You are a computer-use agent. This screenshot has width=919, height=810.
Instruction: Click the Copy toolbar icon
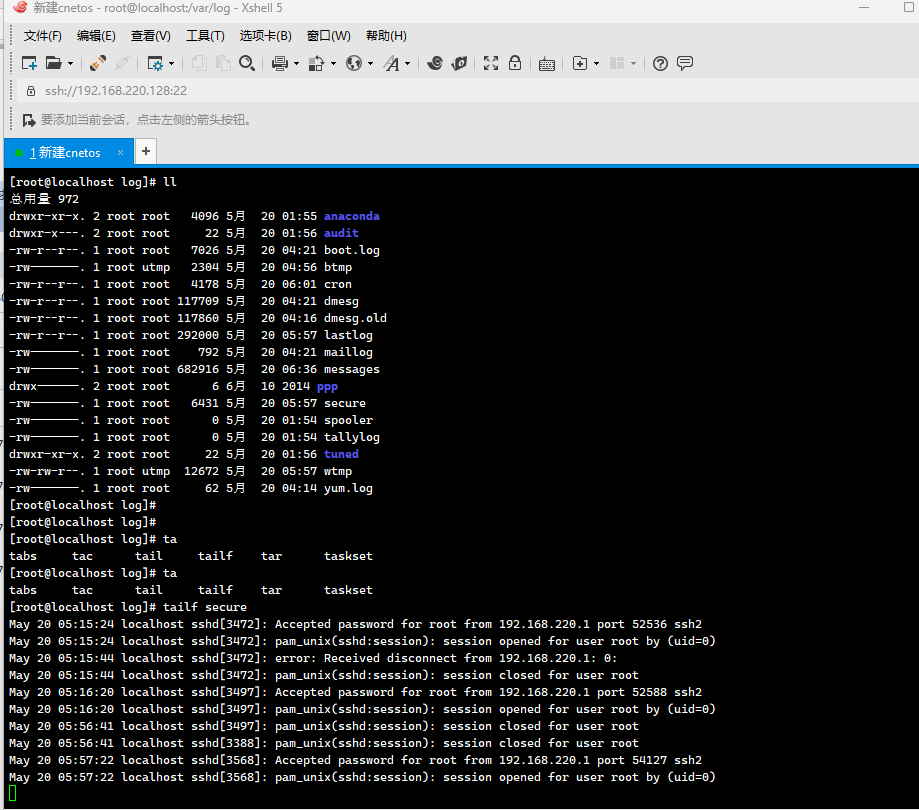(199, 63)
